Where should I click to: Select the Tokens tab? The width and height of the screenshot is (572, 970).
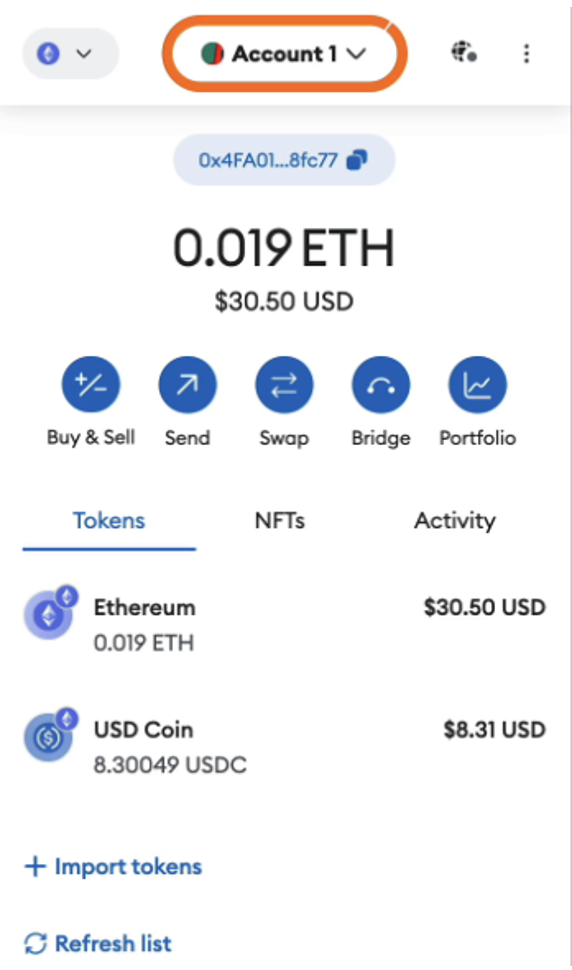[x=109, y=521]
